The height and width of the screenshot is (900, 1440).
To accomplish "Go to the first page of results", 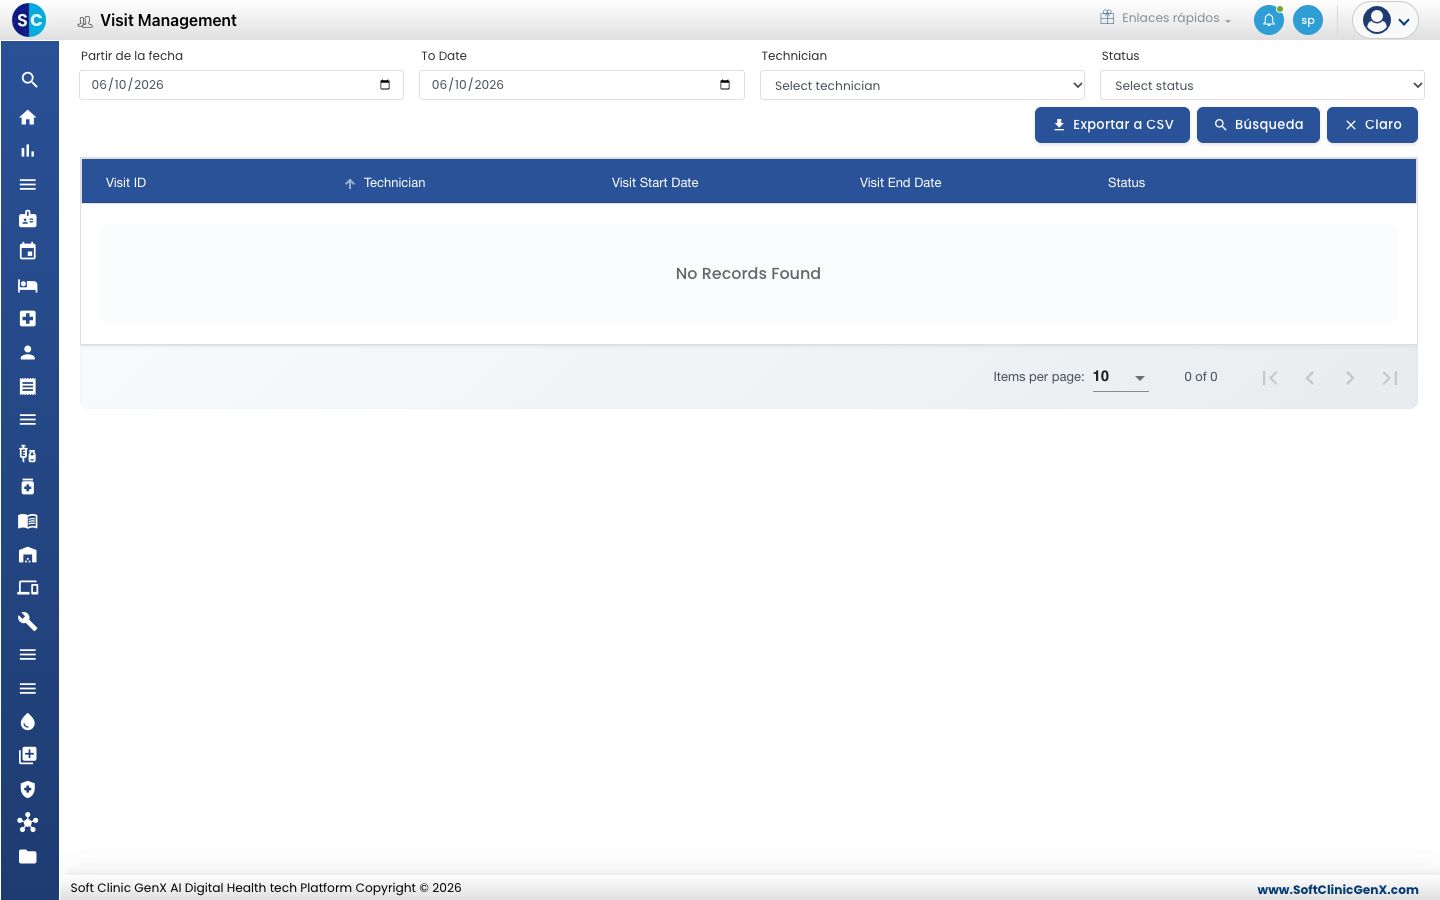I will tap(1270, 378).
